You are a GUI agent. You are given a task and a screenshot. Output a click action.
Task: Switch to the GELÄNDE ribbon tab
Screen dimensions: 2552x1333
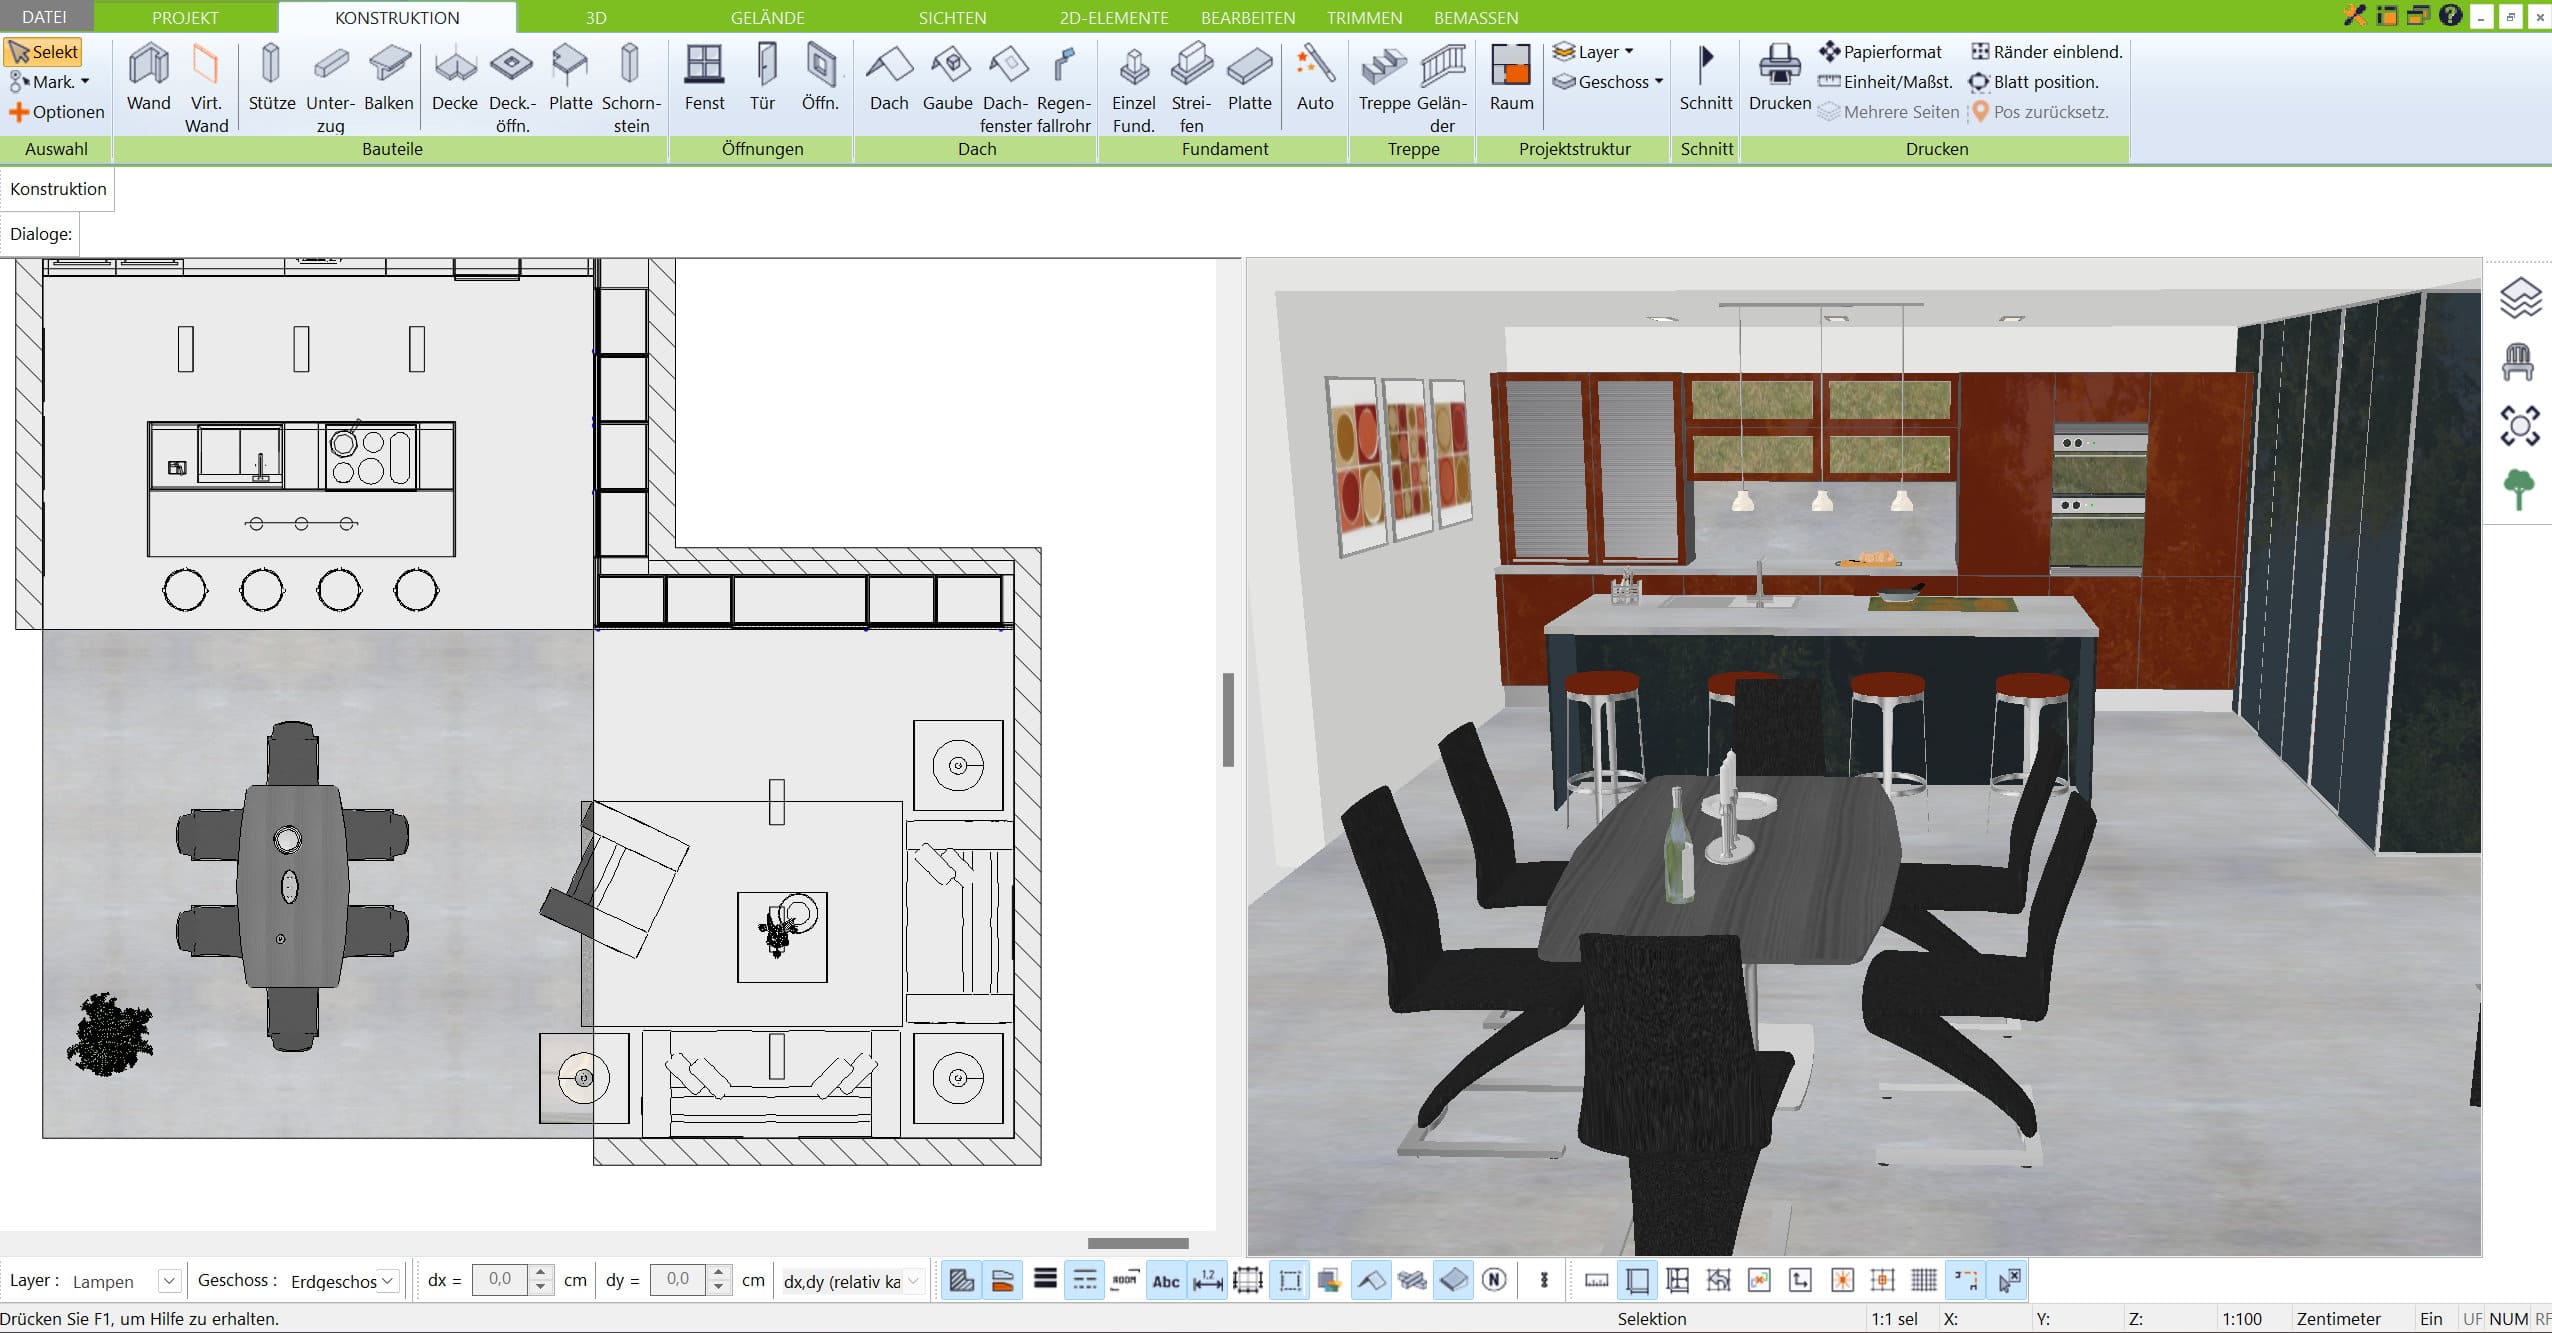[x=767, y=18]
